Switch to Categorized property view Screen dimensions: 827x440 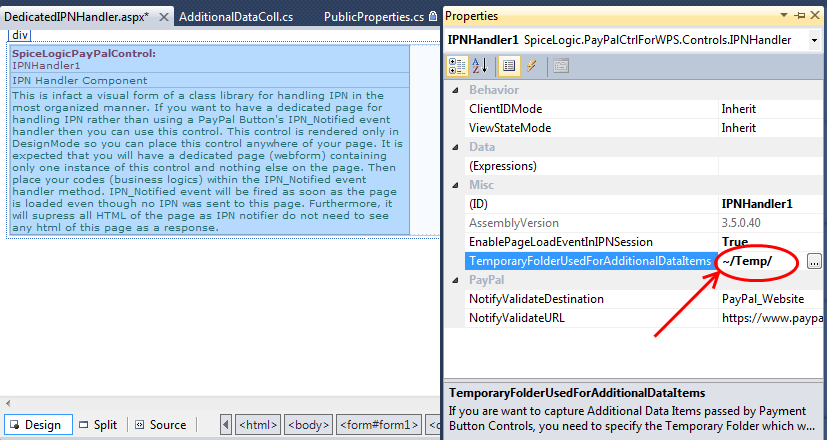click(x=456, y=65)
